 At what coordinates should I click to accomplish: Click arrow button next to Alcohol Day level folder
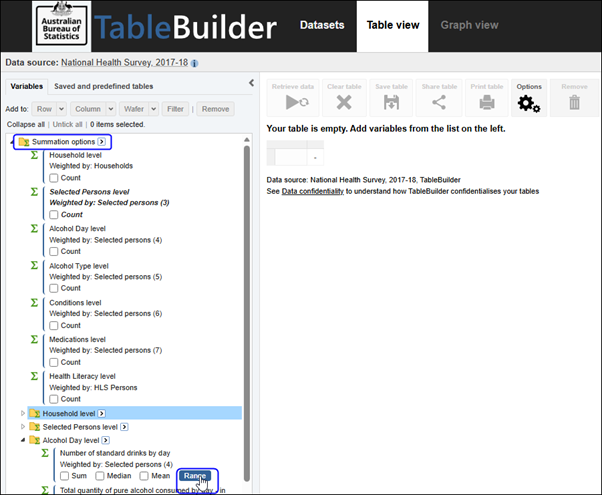click(106, 440)
